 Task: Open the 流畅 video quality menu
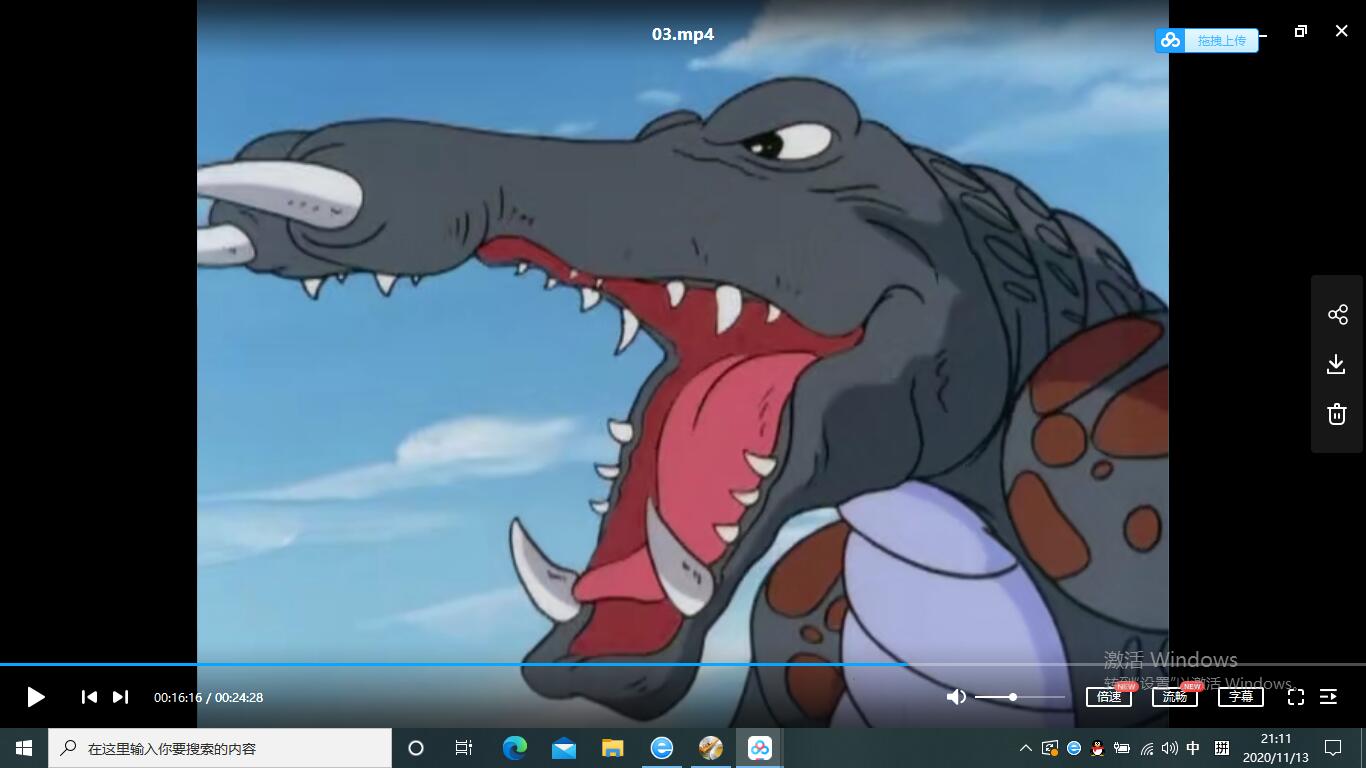point(1175,697)
